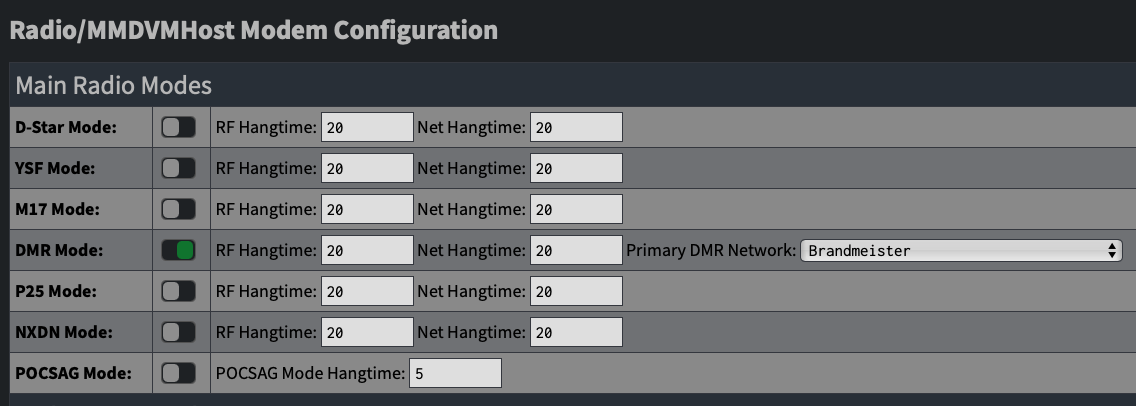Select the POCSAG Mode Hangtime input
The height and width of the screenshot is (406, 1136).
pyautogui.click(x=455, y=373)
